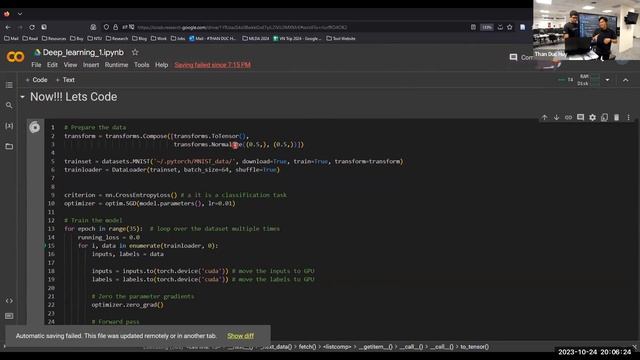
Task: Delete the code cell
Action: tap(616, 118)
